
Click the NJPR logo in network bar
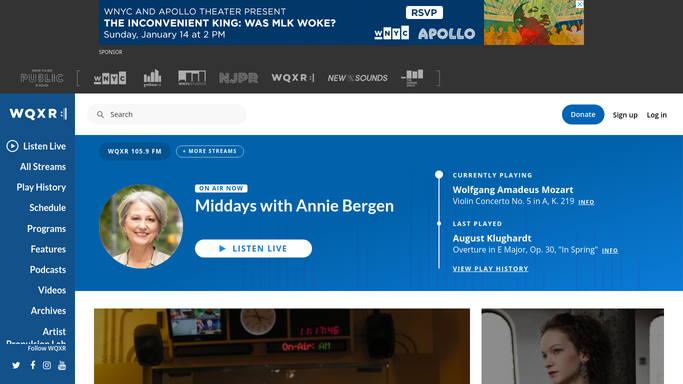click(238, 78)
